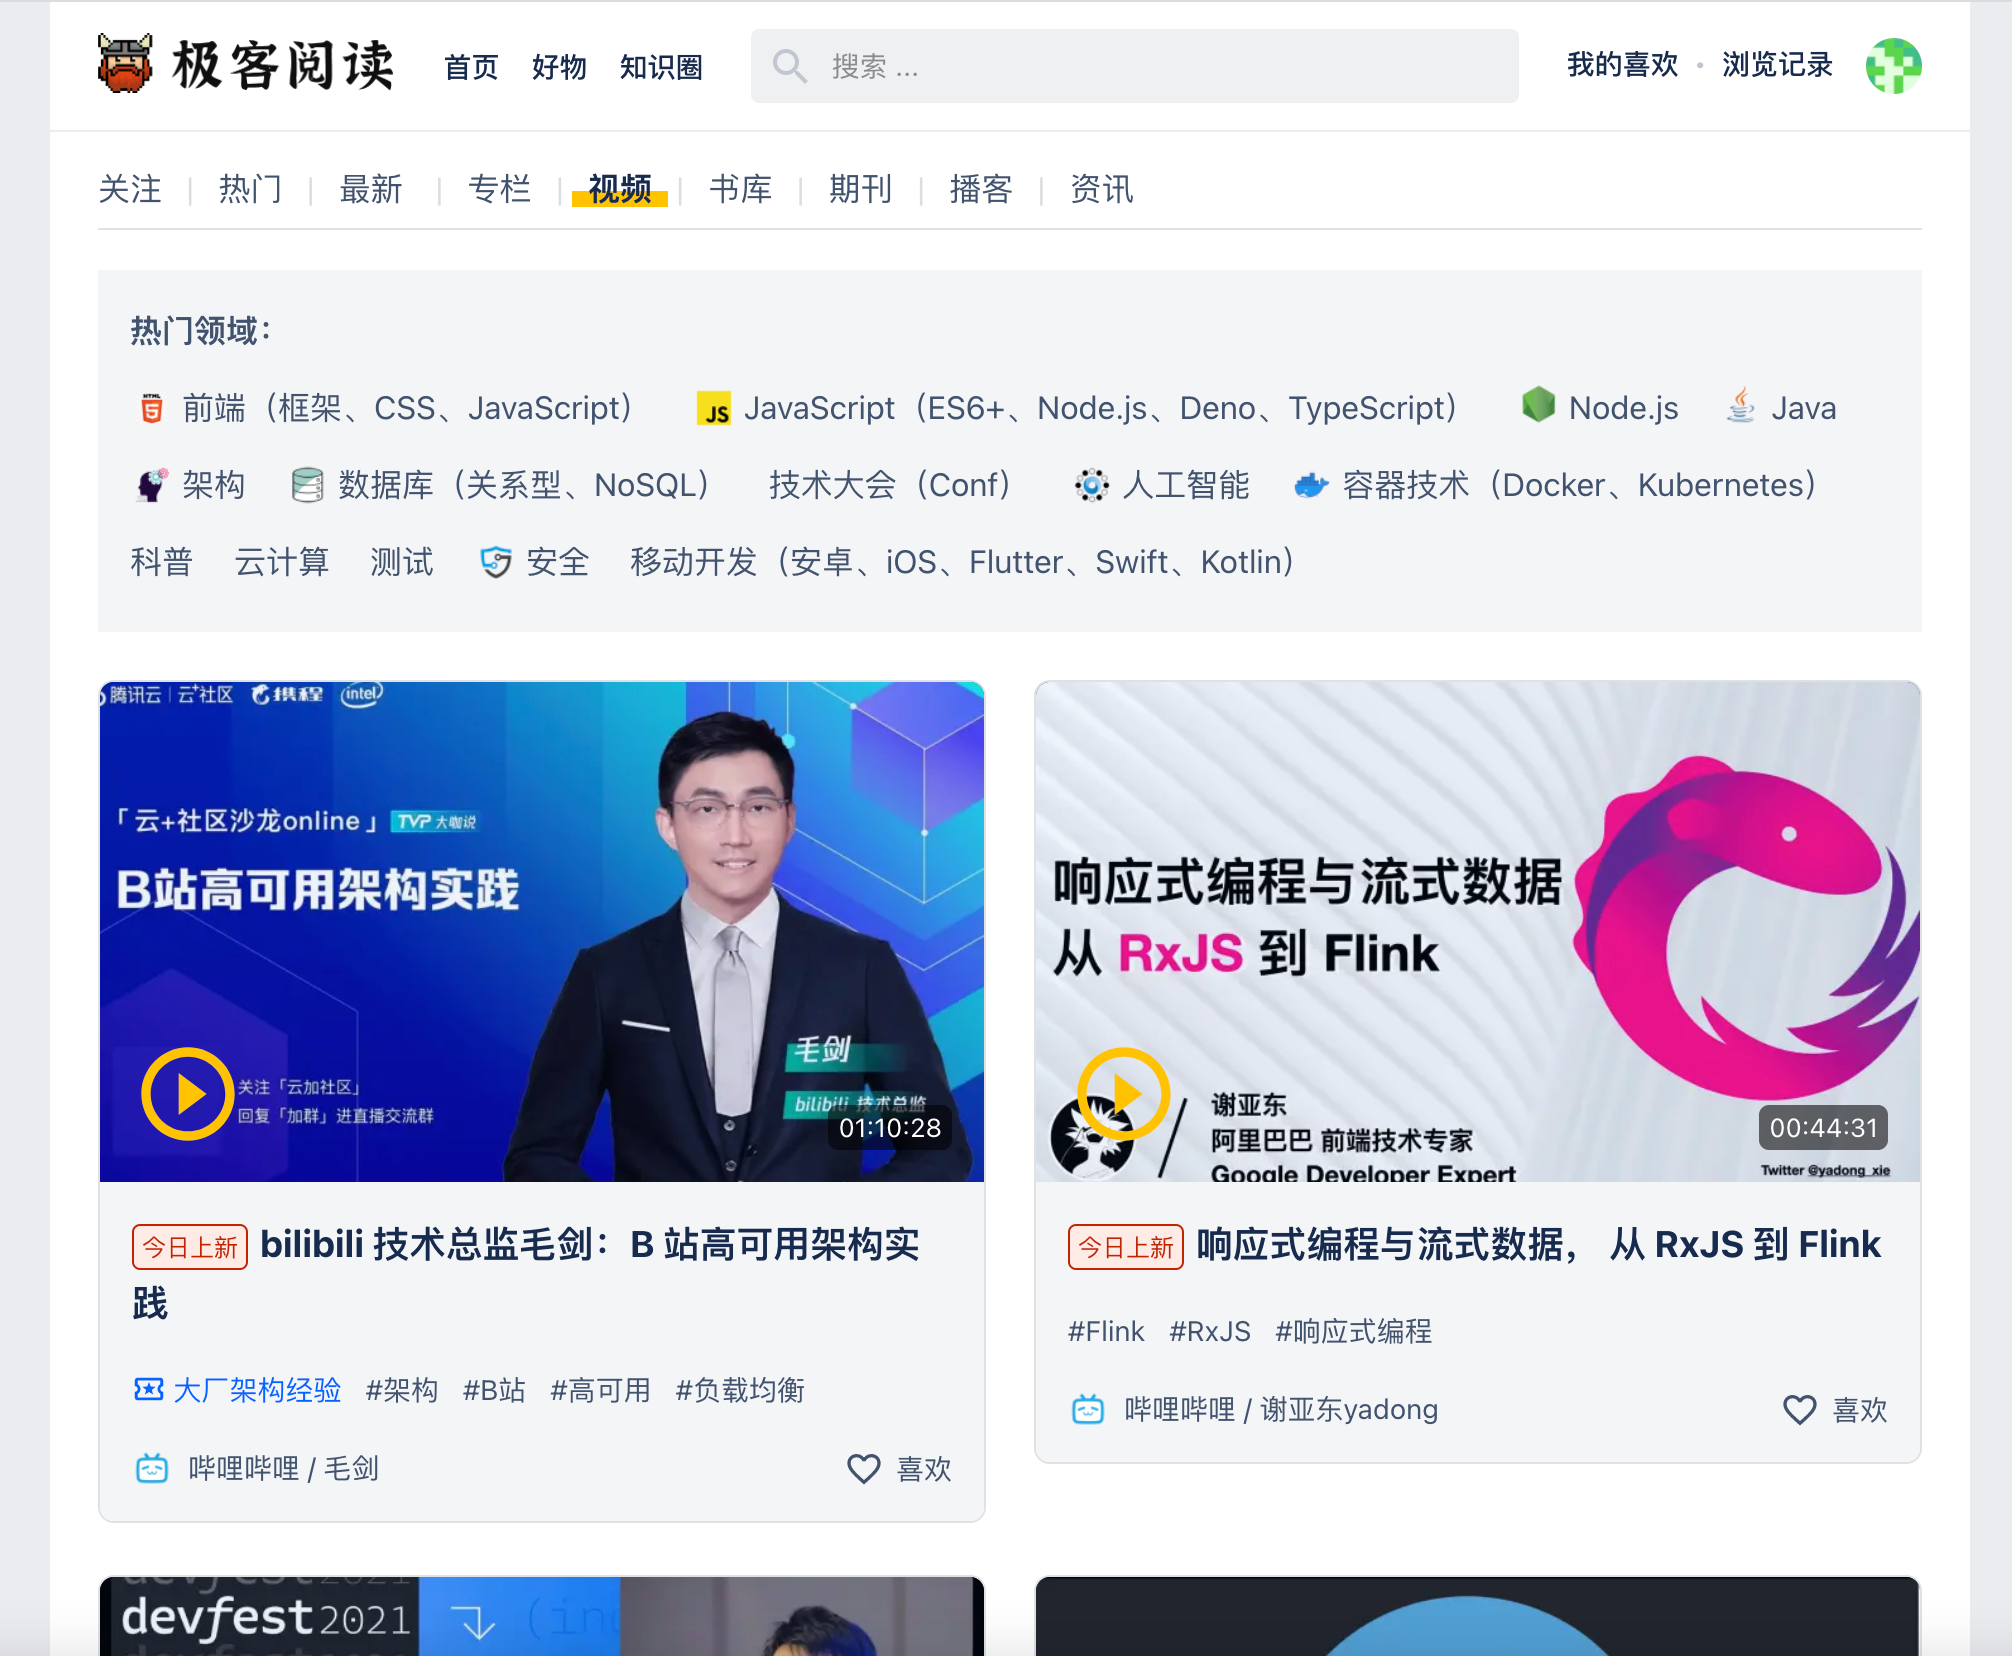Open 浏览记录 link
The image size is (2012, 1656).
(1777, 65)
